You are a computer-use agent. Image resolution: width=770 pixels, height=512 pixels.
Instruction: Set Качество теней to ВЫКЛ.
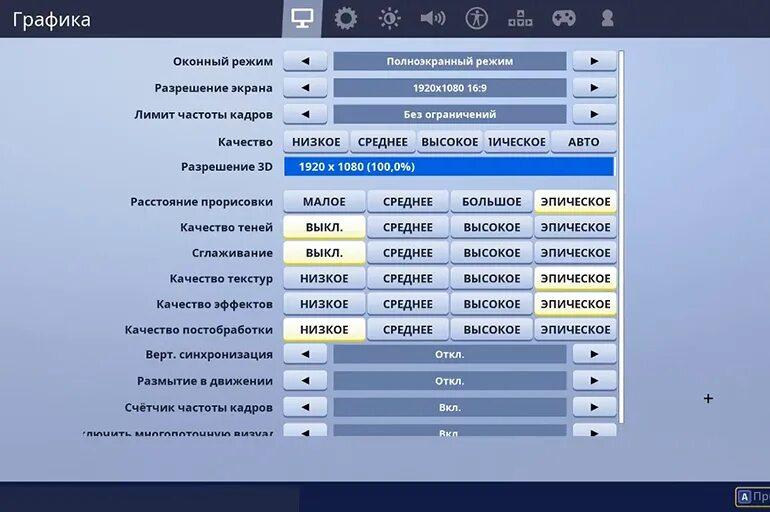click(x=324, y=227)
